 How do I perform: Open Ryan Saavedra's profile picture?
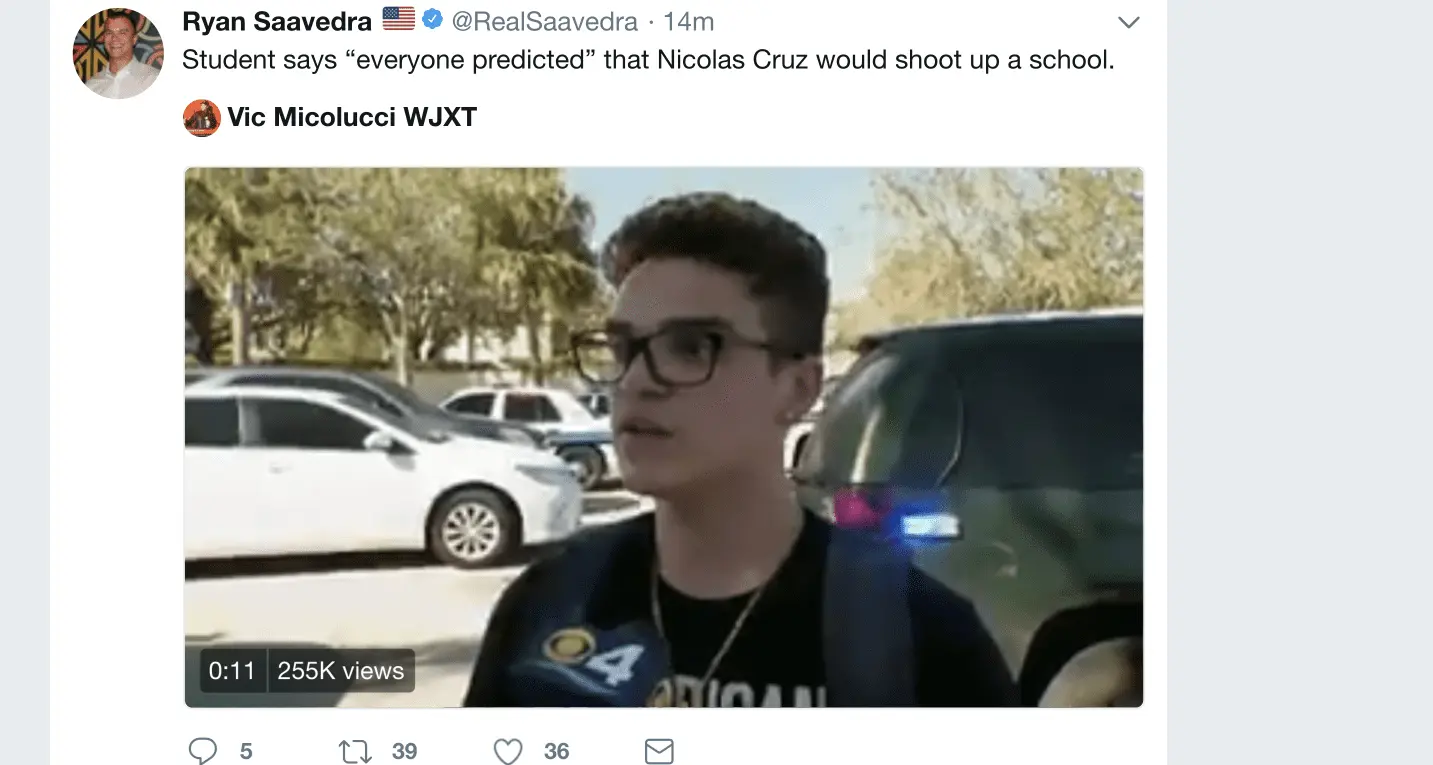[x=118, y=54]
